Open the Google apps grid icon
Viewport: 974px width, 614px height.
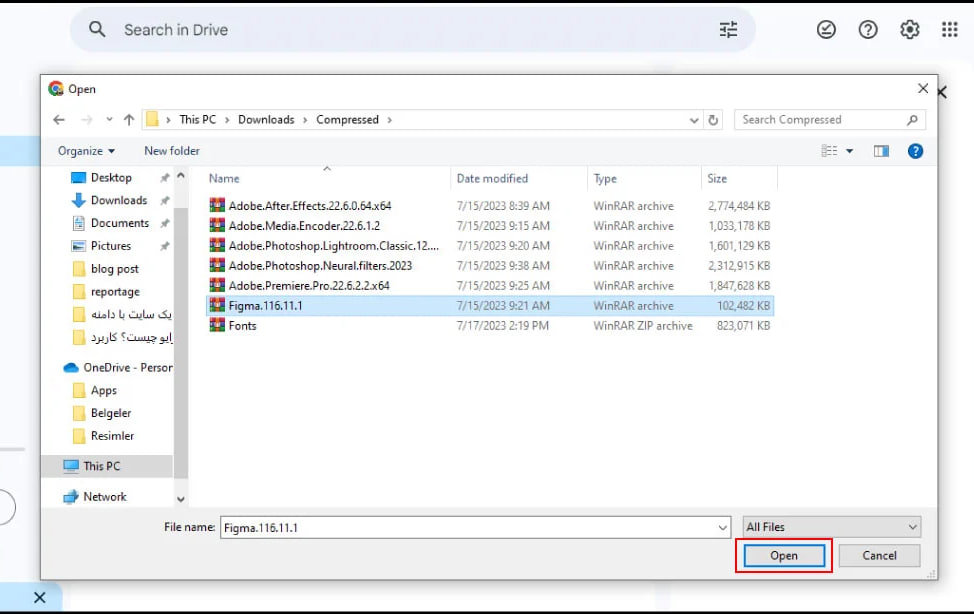tap(949, 30)
